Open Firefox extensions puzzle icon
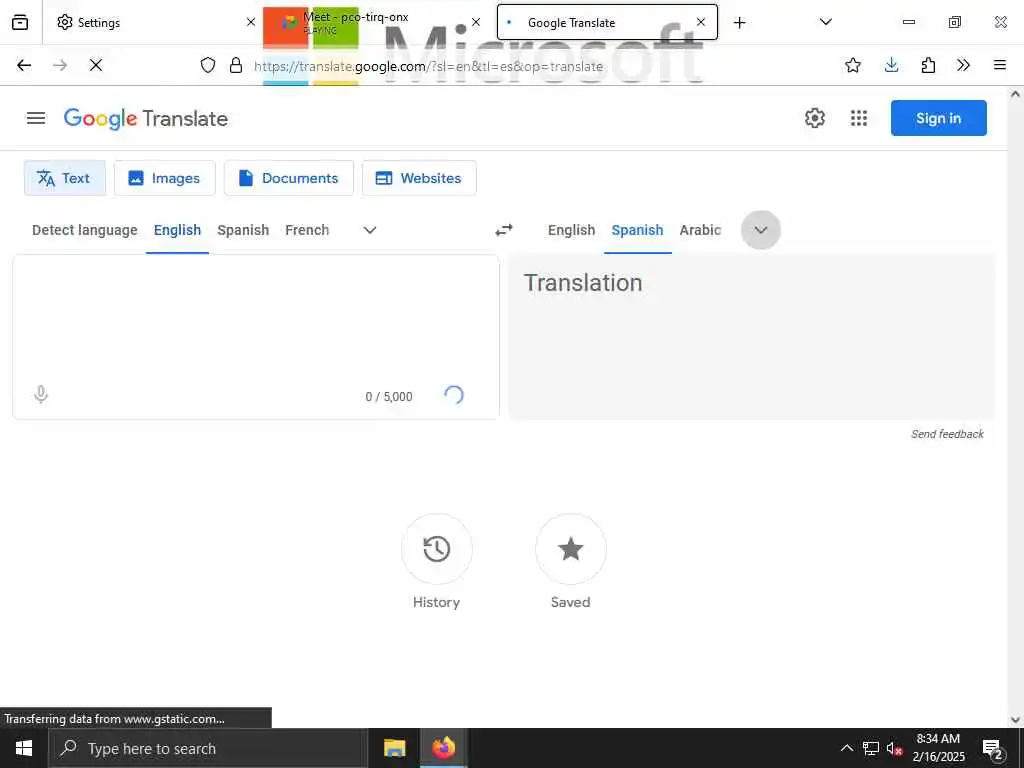1024x768 pixels. (928, 65)
